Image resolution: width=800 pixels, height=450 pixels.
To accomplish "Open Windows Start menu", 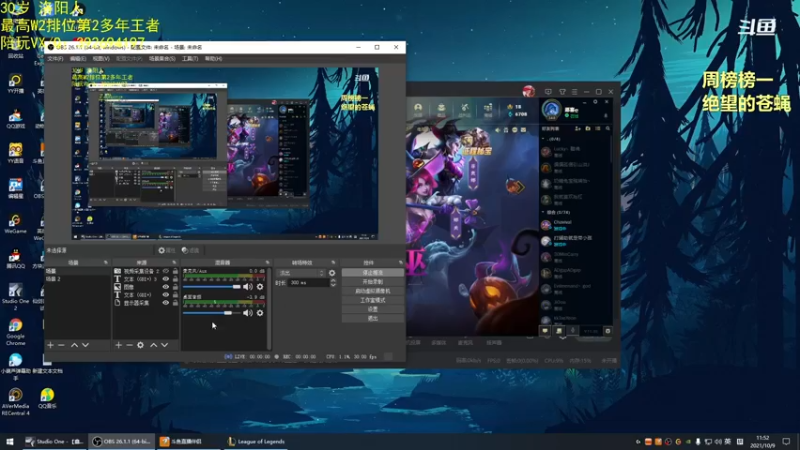I will (9, 442).
